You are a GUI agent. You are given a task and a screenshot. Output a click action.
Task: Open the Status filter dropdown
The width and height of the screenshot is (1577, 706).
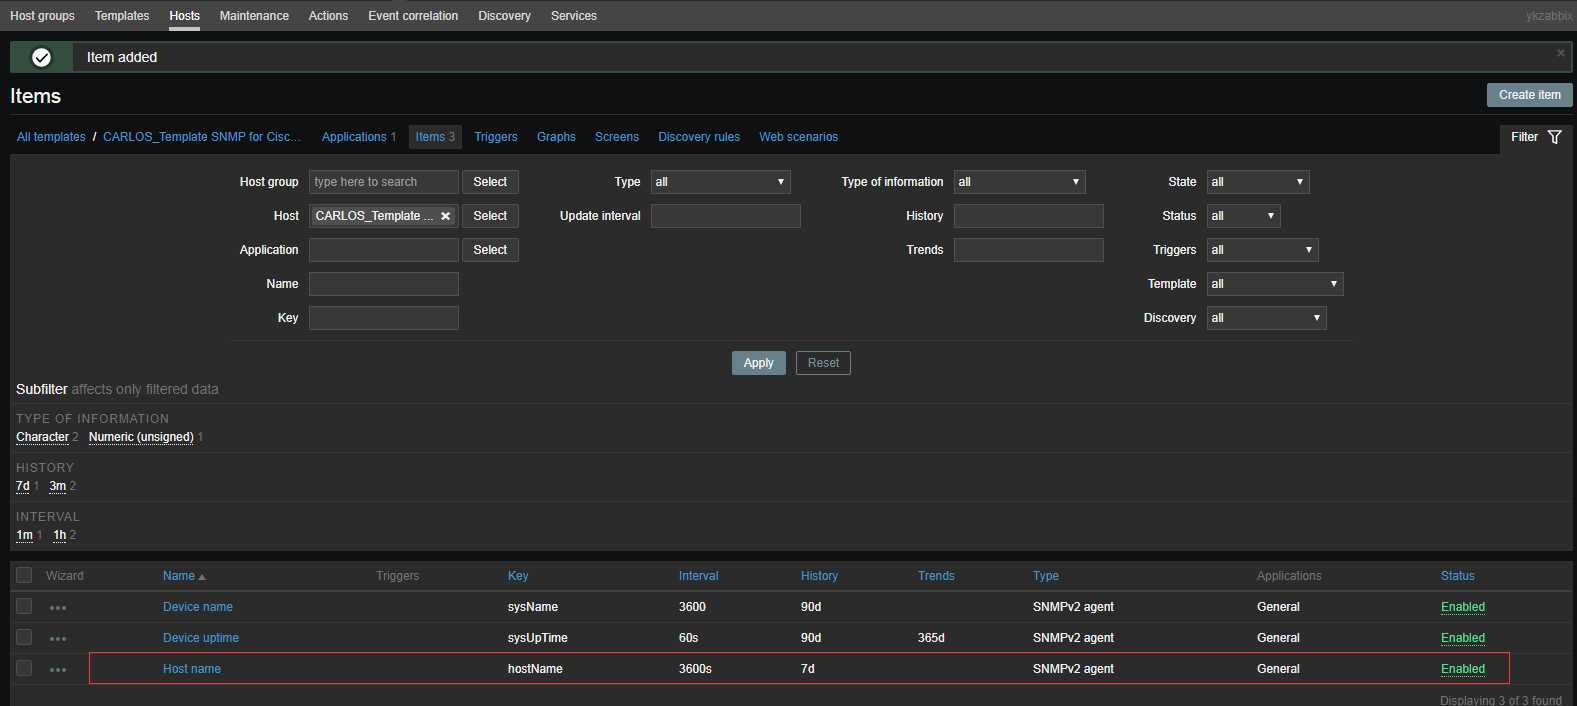tap(1243, 216)
